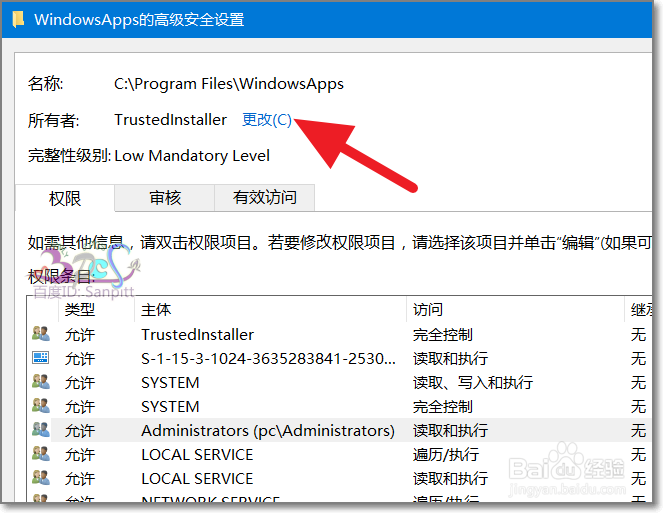Click the user icon of SYSTEM 读取、写入和执行 row
Image resolution: width=663 pixels, height=513 pixels.
pyautogui.click(x=41, y=381)
